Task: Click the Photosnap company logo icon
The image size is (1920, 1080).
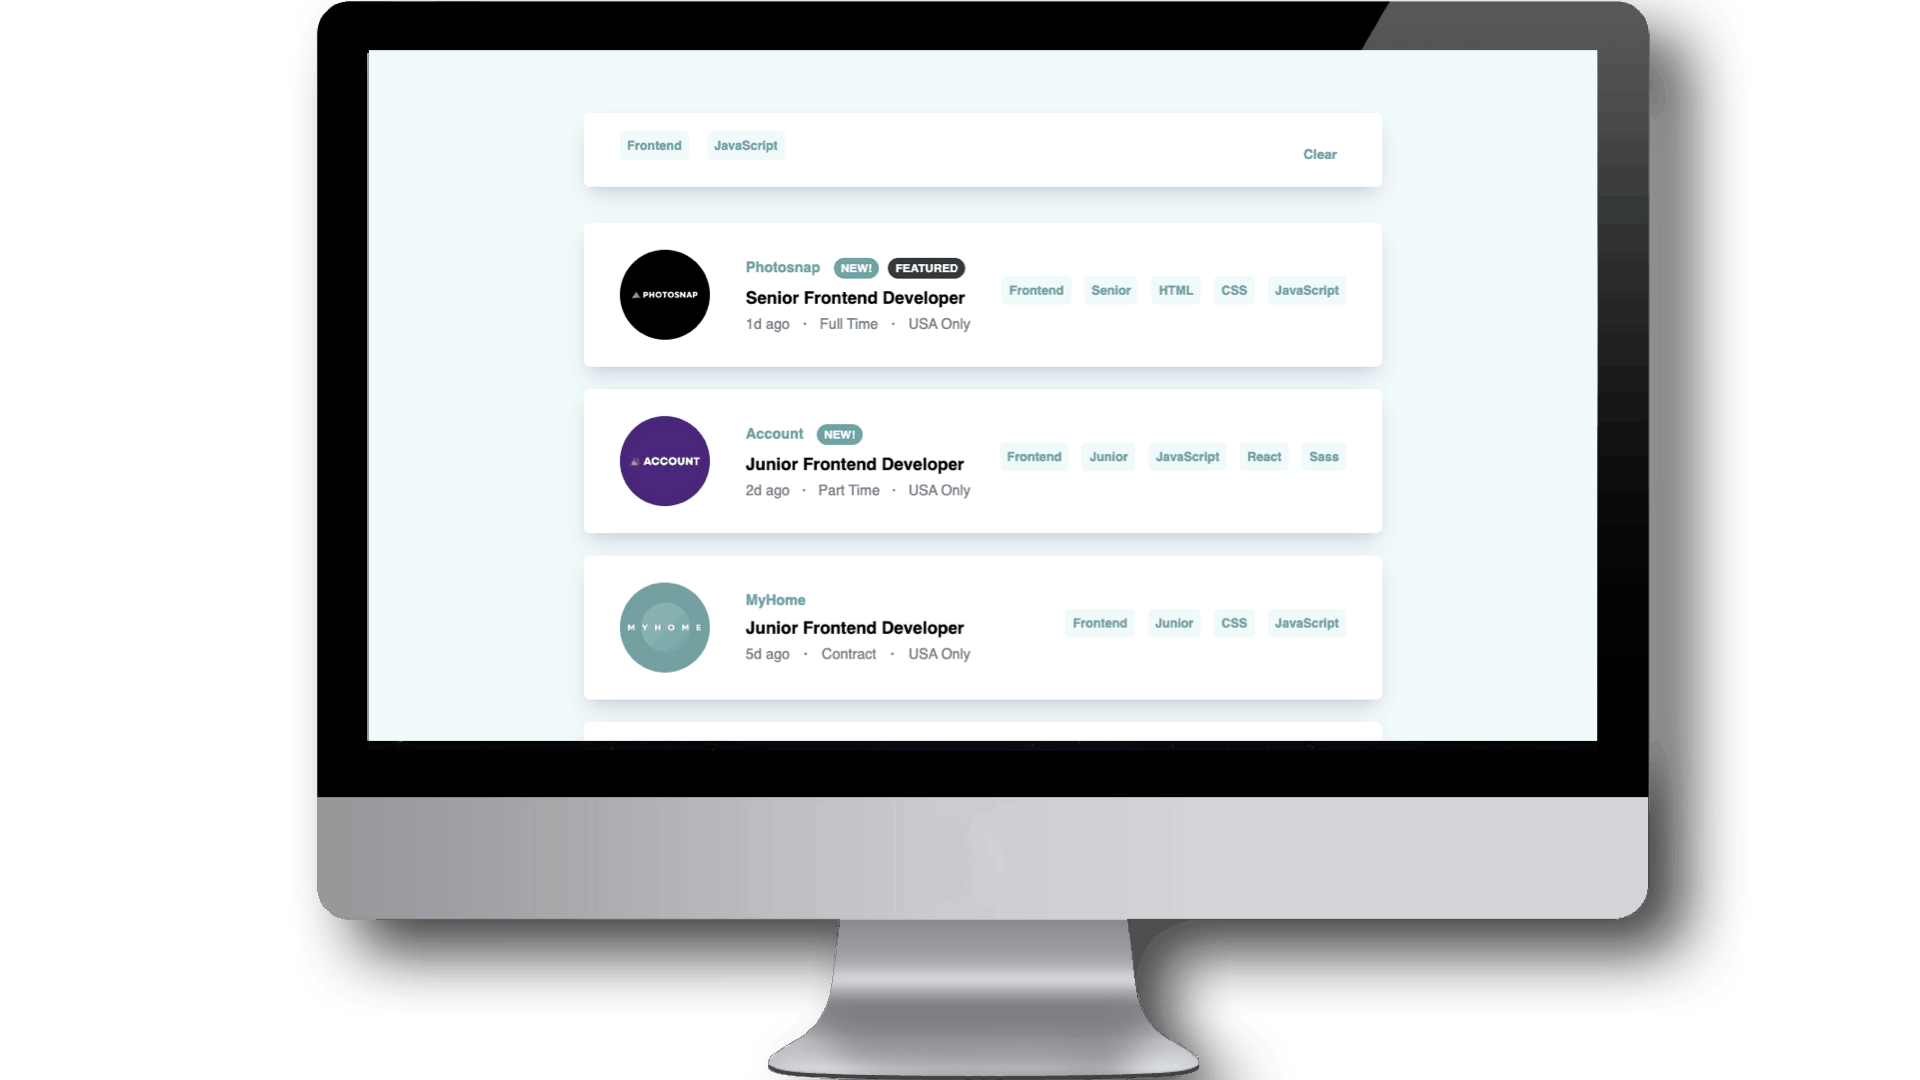Action: 665,293
